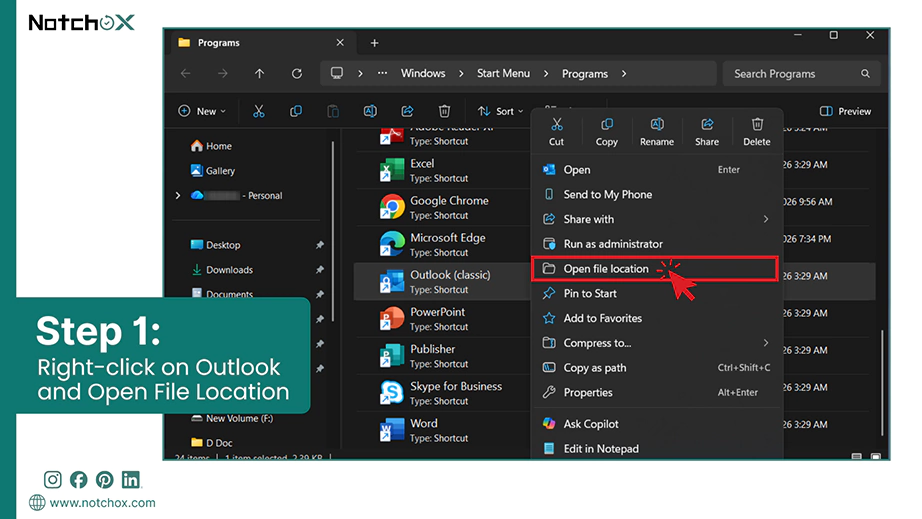Click Delete at the top of the context menu
922x519 pixels.
pos(757,132)
